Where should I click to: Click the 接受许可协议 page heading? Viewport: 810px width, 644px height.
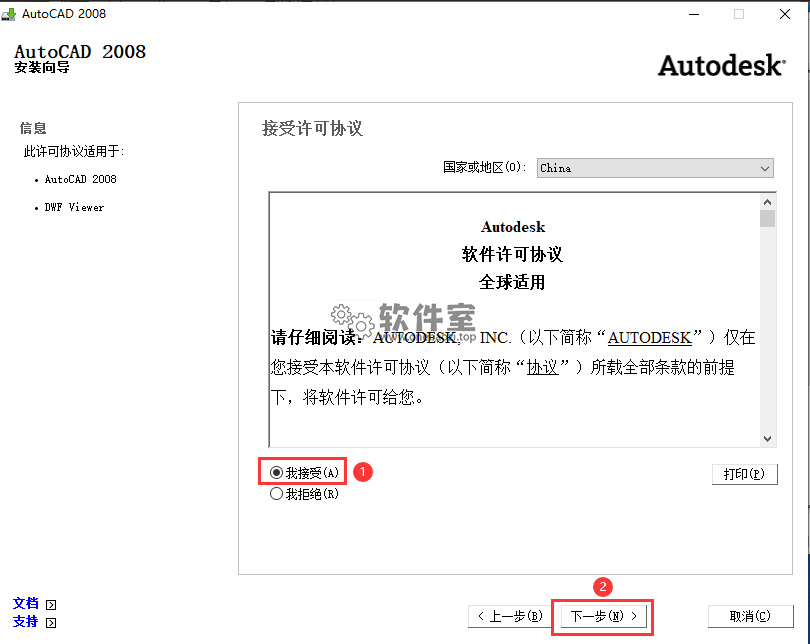point(313,128)
